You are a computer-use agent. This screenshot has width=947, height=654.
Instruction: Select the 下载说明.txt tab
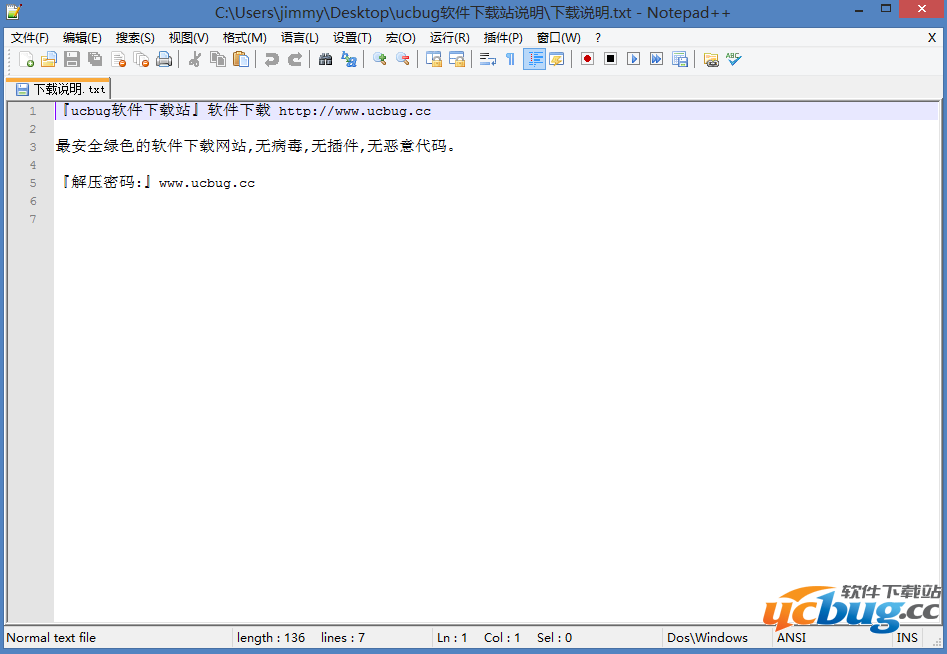[x=60, y=88]
